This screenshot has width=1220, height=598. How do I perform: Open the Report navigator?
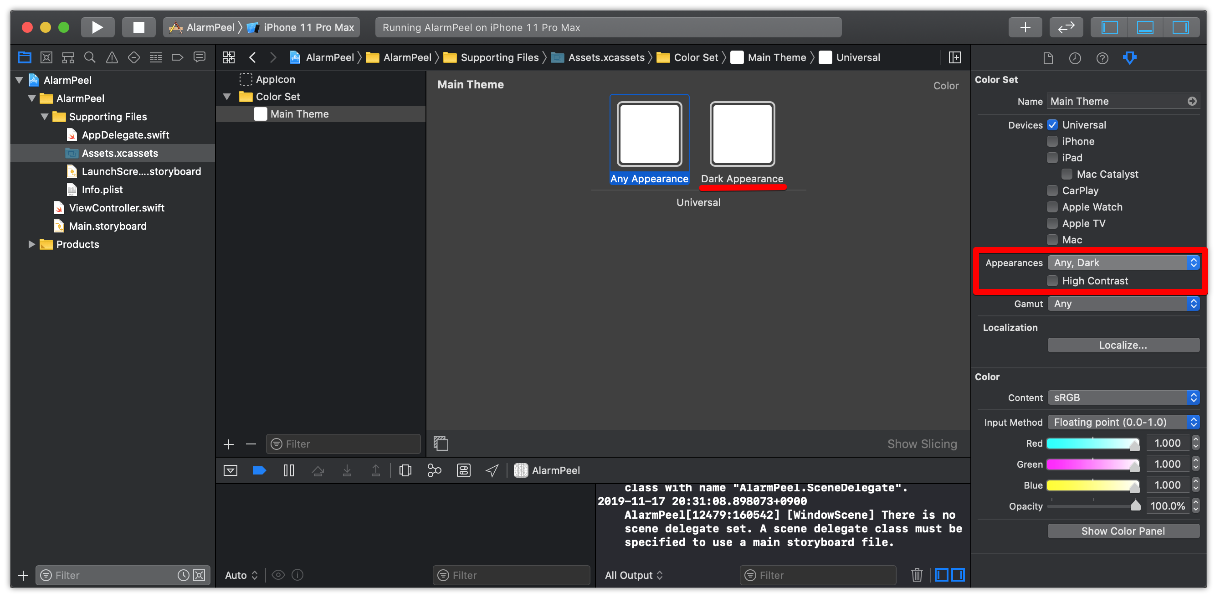(x=200, y=58)
